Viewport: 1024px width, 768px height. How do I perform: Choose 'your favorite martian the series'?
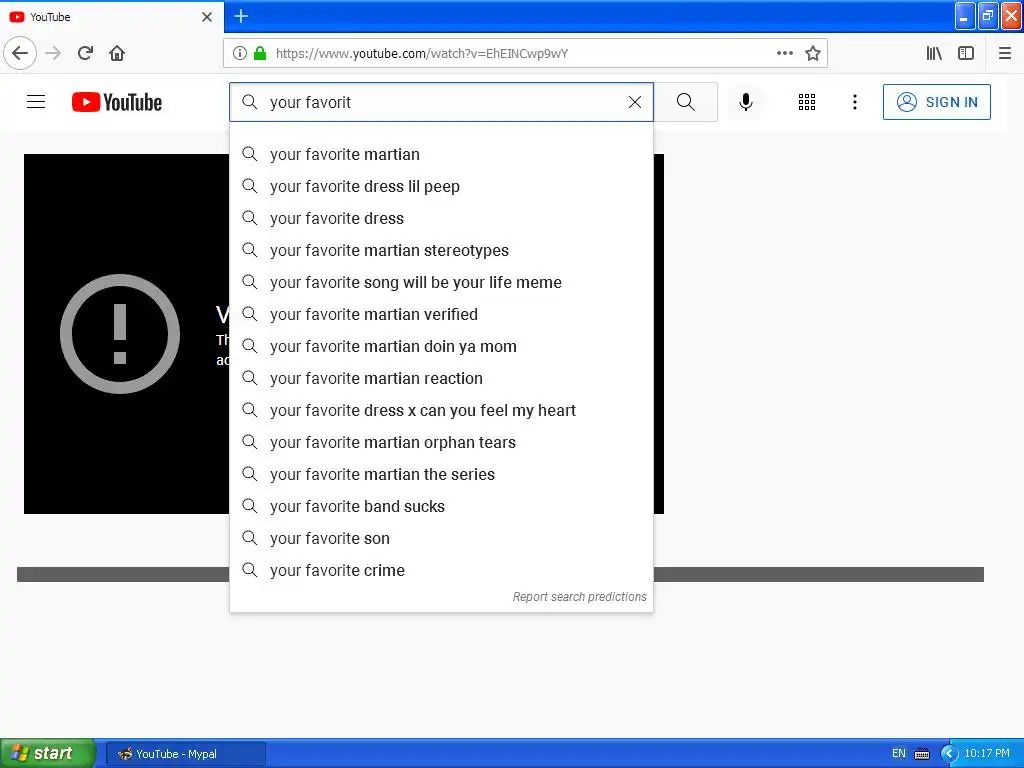[441, 474]
